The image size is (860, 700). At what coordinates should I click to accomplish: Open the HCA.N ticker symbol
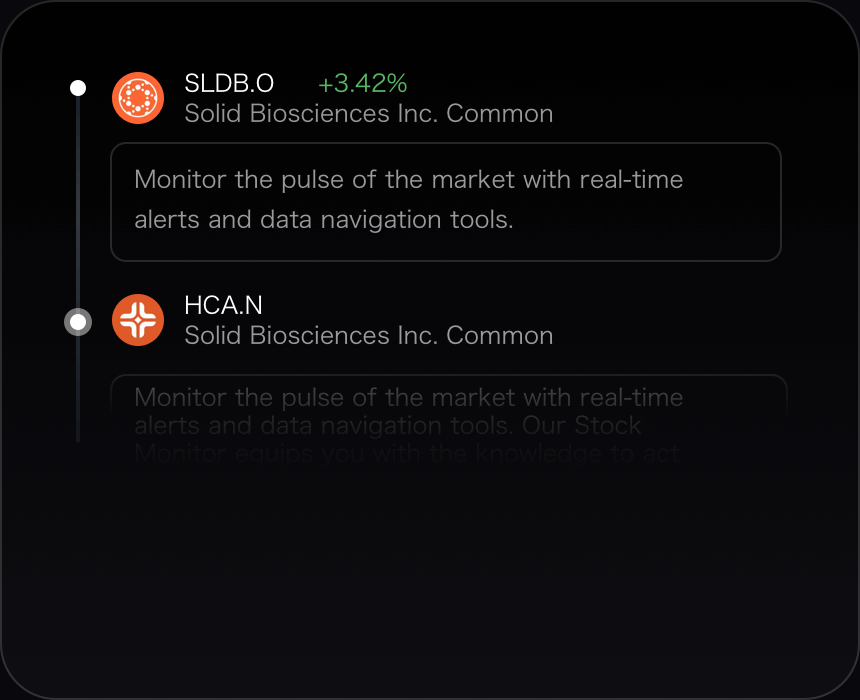coord(224,306)
